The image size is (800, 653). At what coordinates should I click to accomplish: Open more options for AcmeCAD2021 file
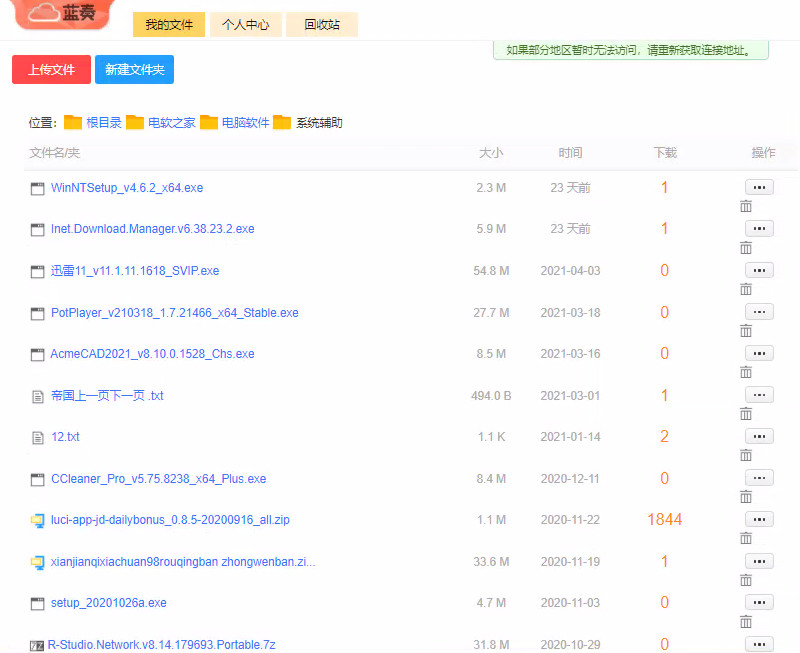point(759,354)
